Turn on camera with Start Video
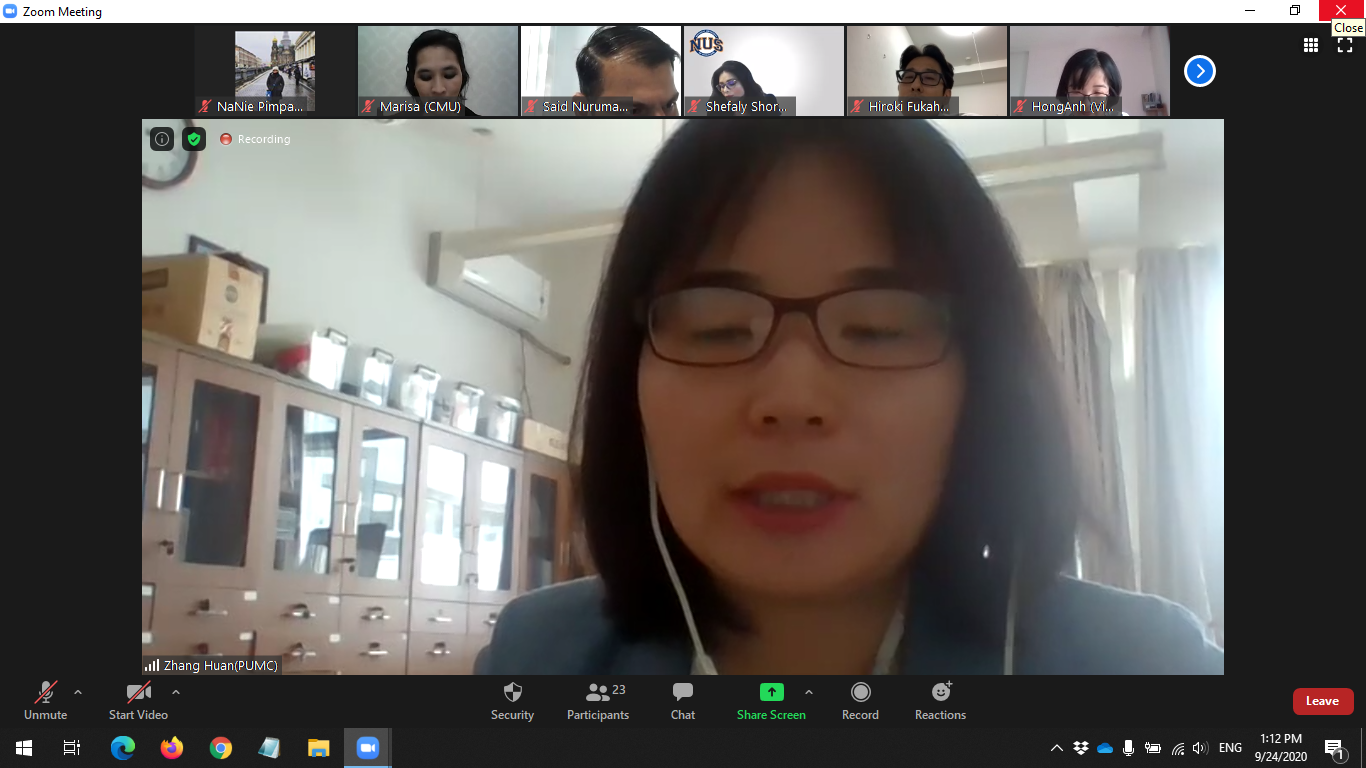Viewport: 1366px width, 768px height. (138, 700)
